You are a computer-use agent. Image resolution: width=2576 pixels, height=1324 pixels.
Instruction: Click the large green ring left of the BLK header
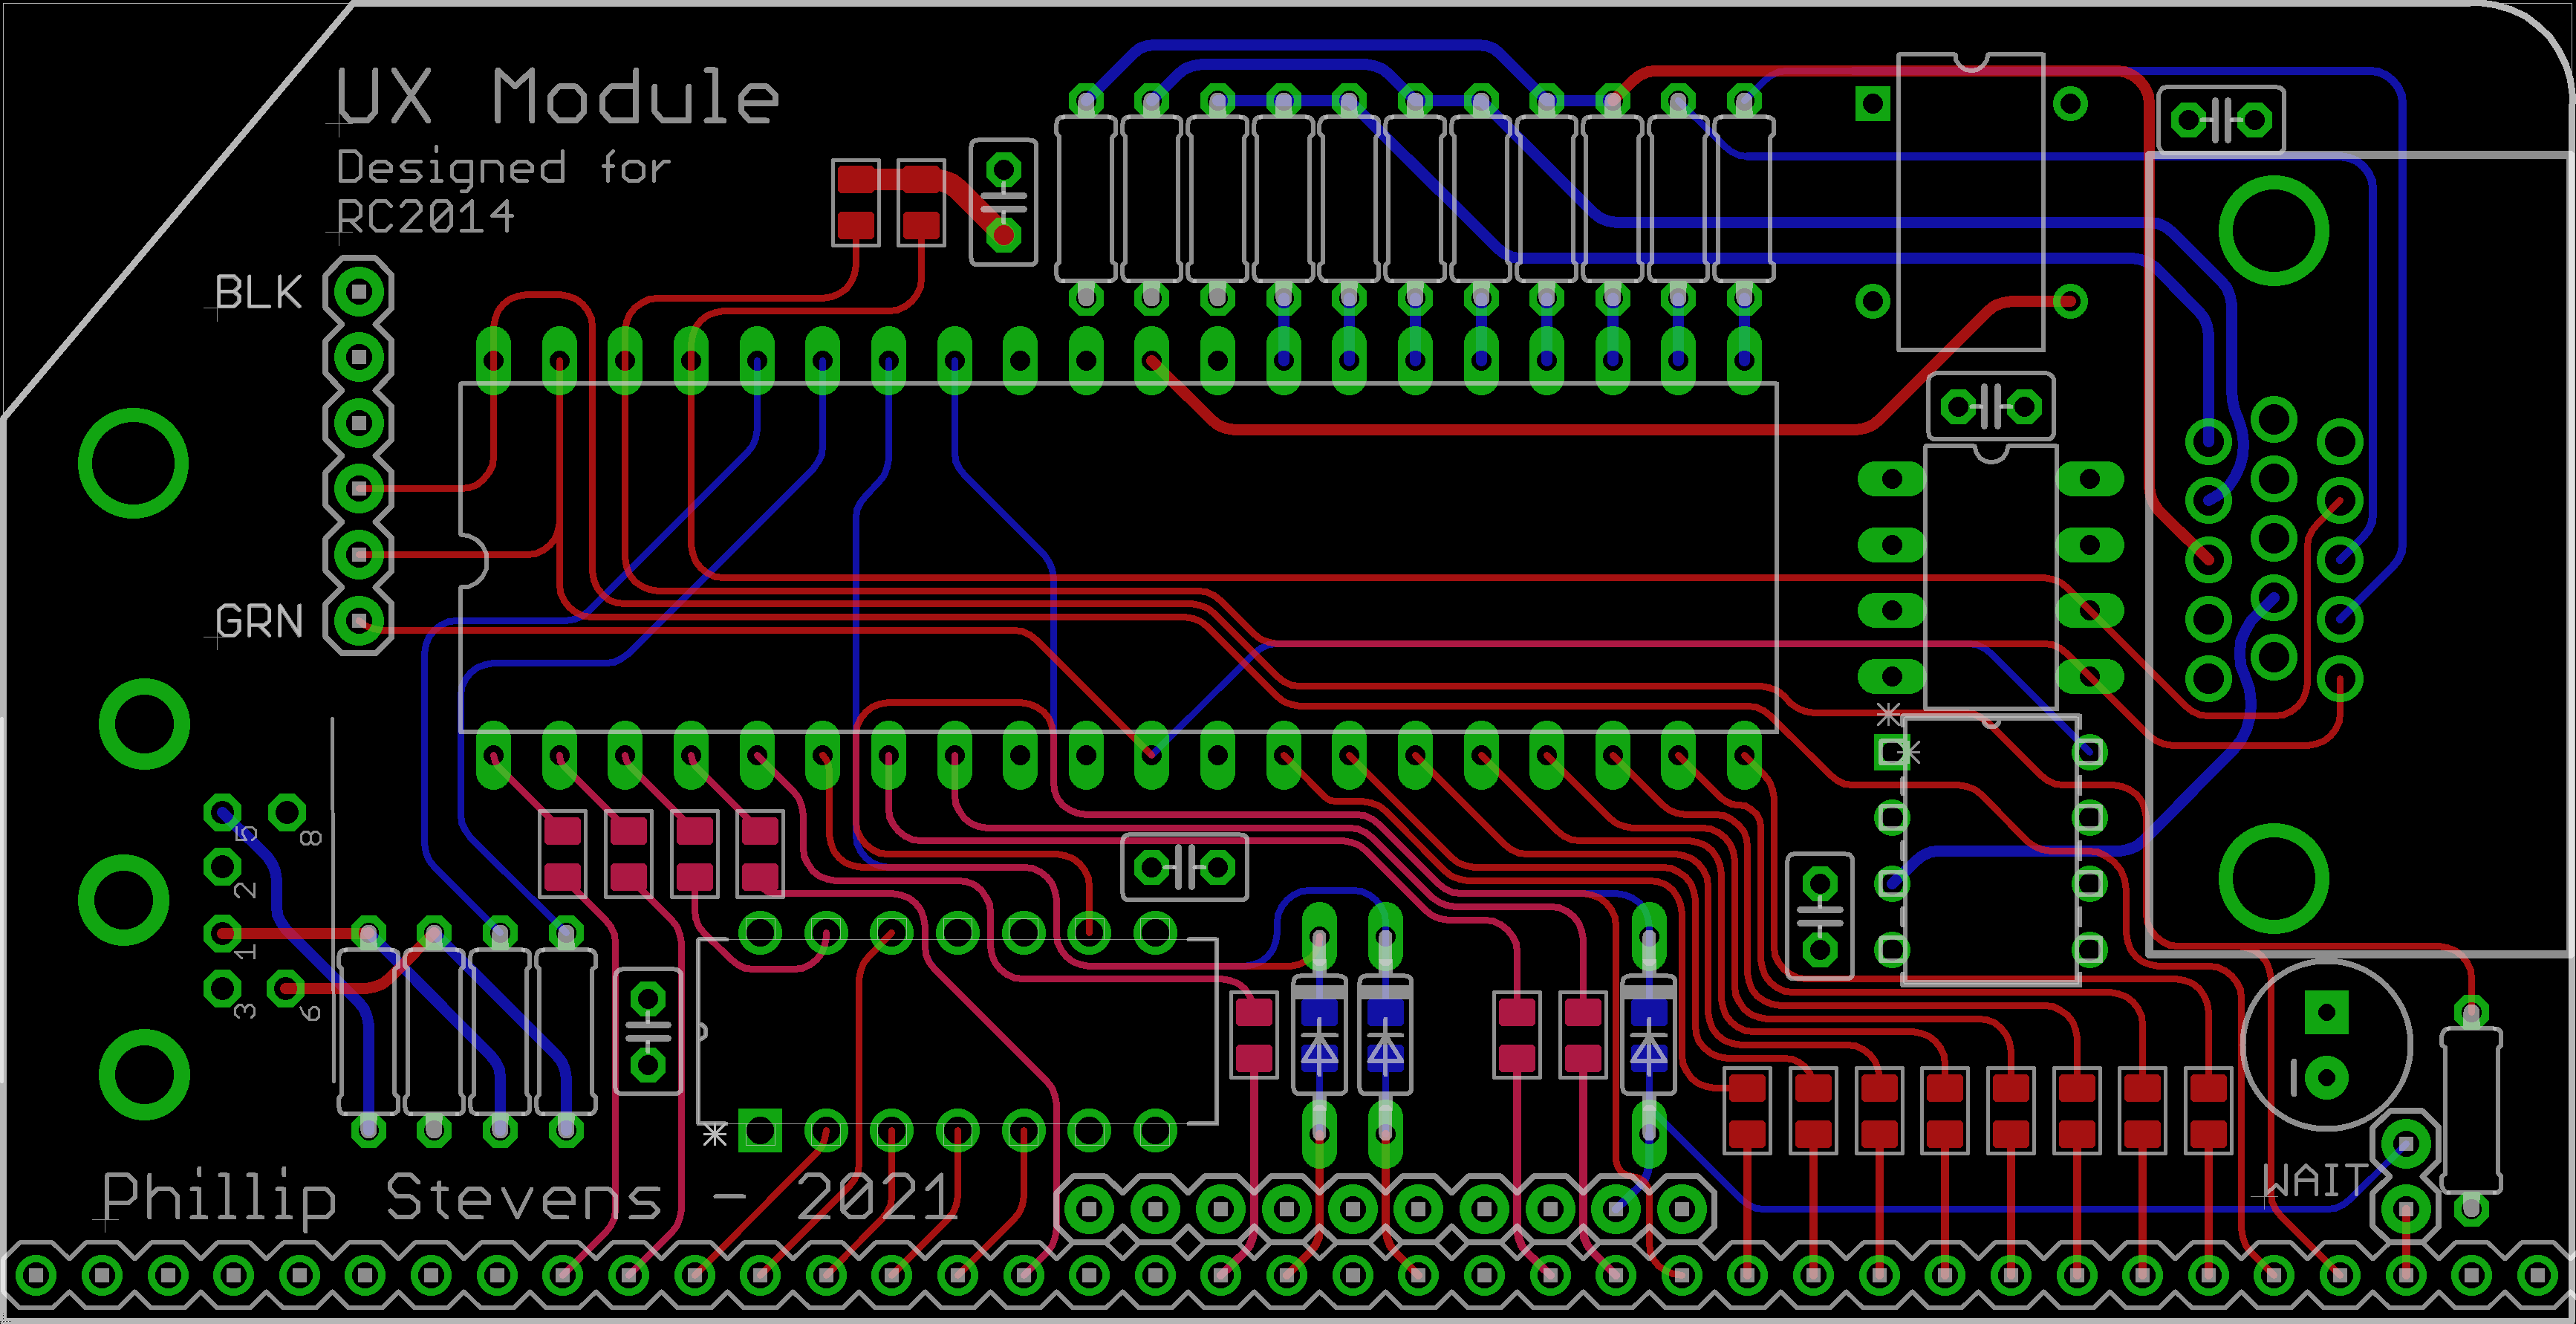click(133, 463)
